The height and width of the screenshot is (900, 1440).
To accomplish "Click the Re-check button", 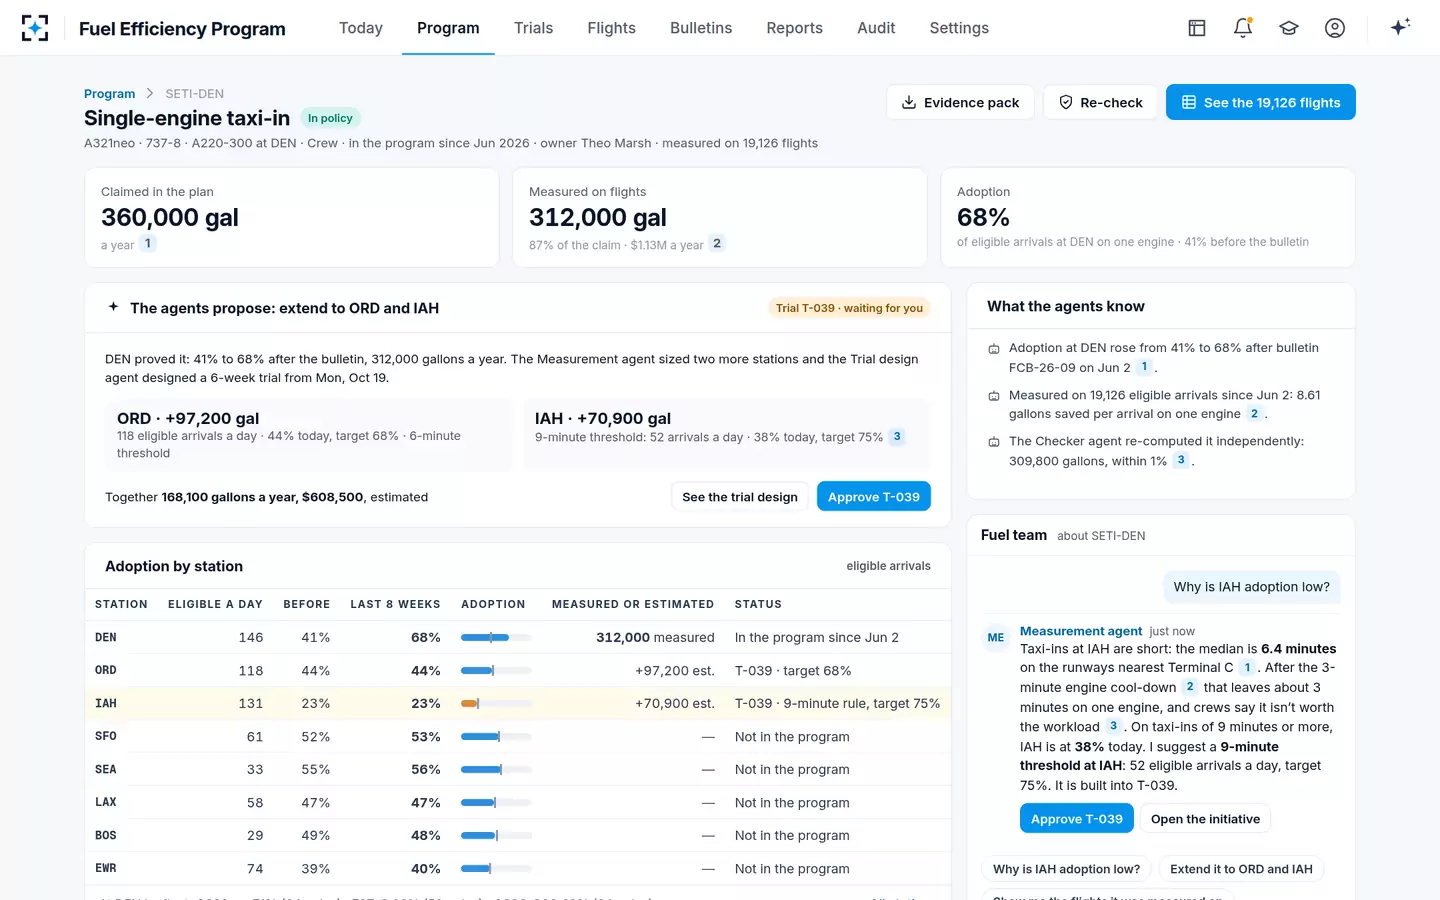I will coord(1100,102).
